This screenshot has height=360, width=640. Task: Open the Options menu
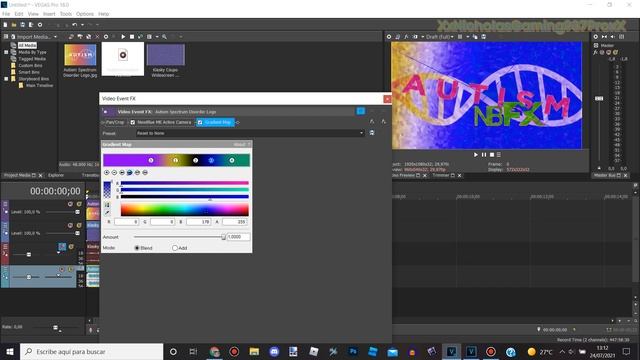(85, 14)
